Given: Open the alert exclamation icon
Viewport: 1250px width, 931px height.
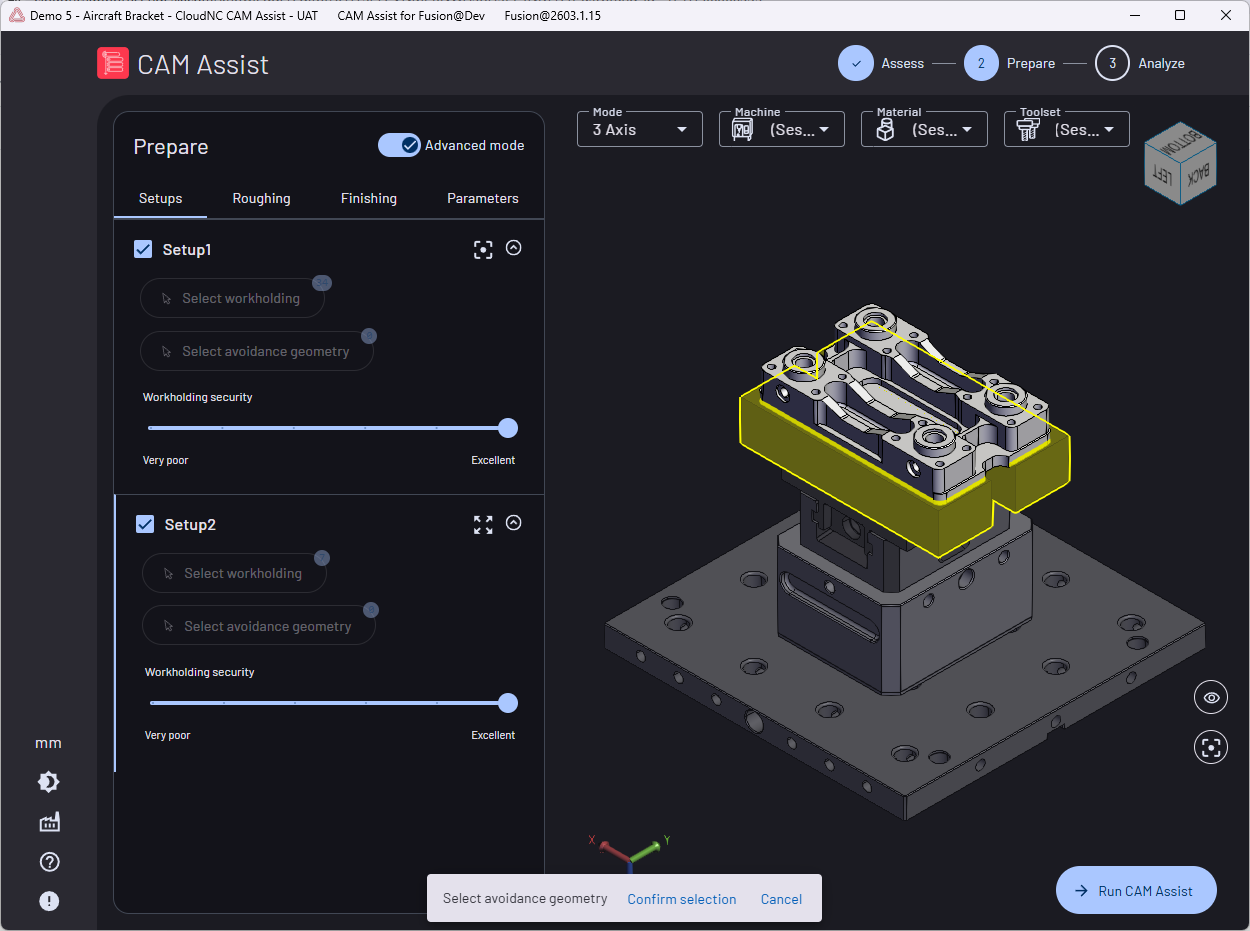Looking at the screenshot, I should tap(49, 901).
